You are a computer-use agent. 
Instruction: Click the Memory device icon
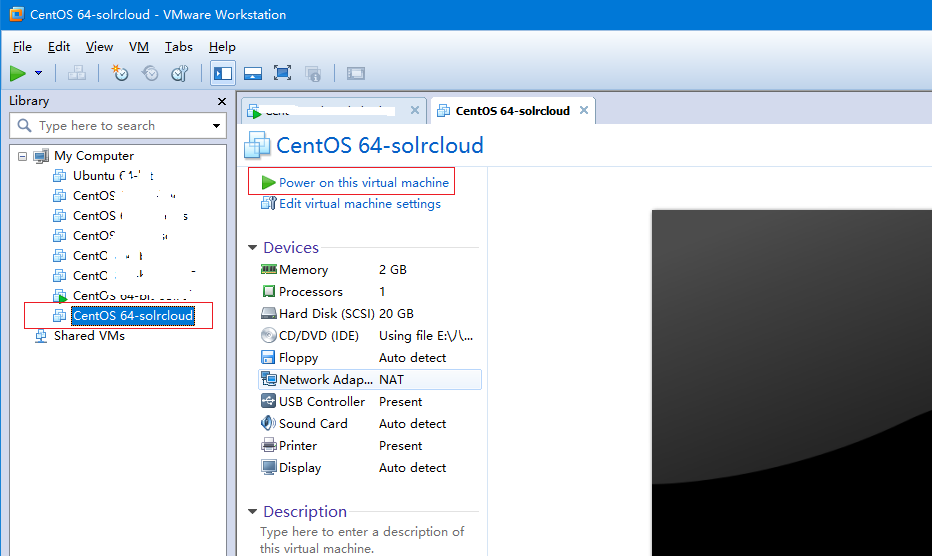tap(269, 269)
